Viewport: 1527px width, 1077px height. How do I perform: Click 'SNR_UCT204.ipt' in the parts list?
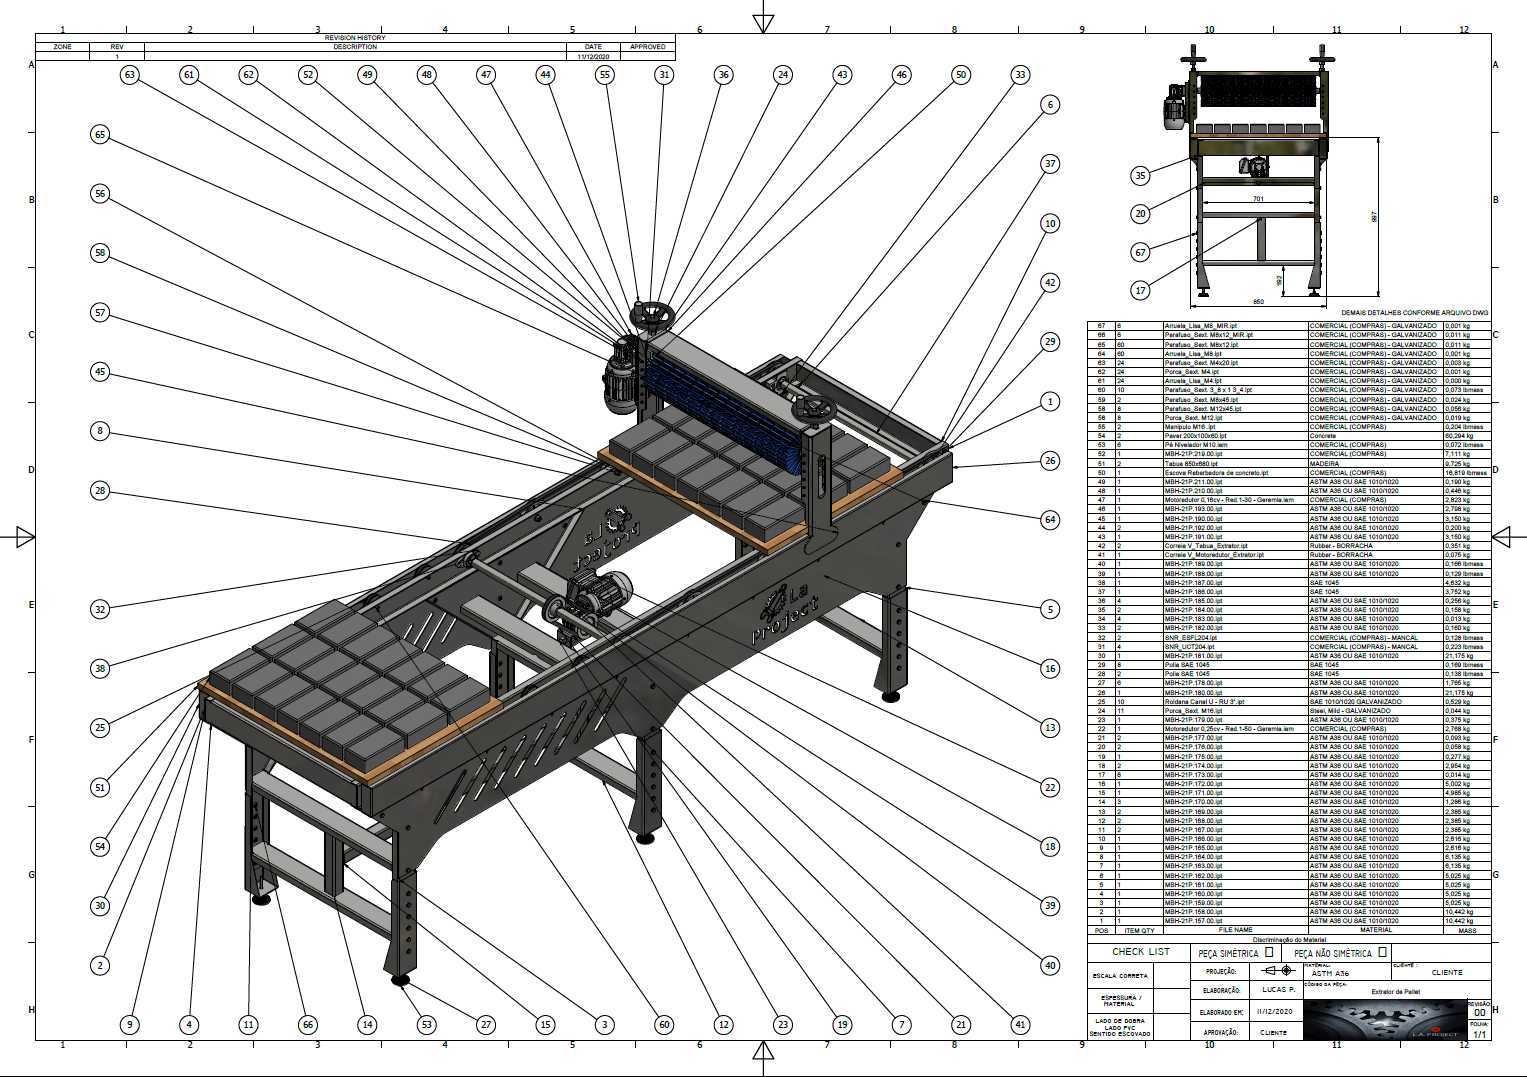tap(1189, 647)
